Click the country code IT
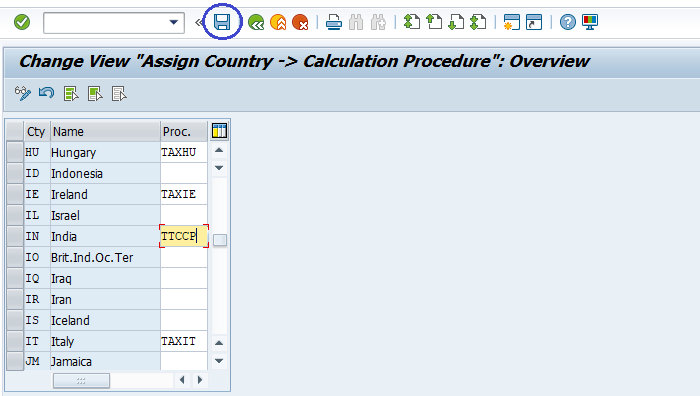 click(32, 341)
